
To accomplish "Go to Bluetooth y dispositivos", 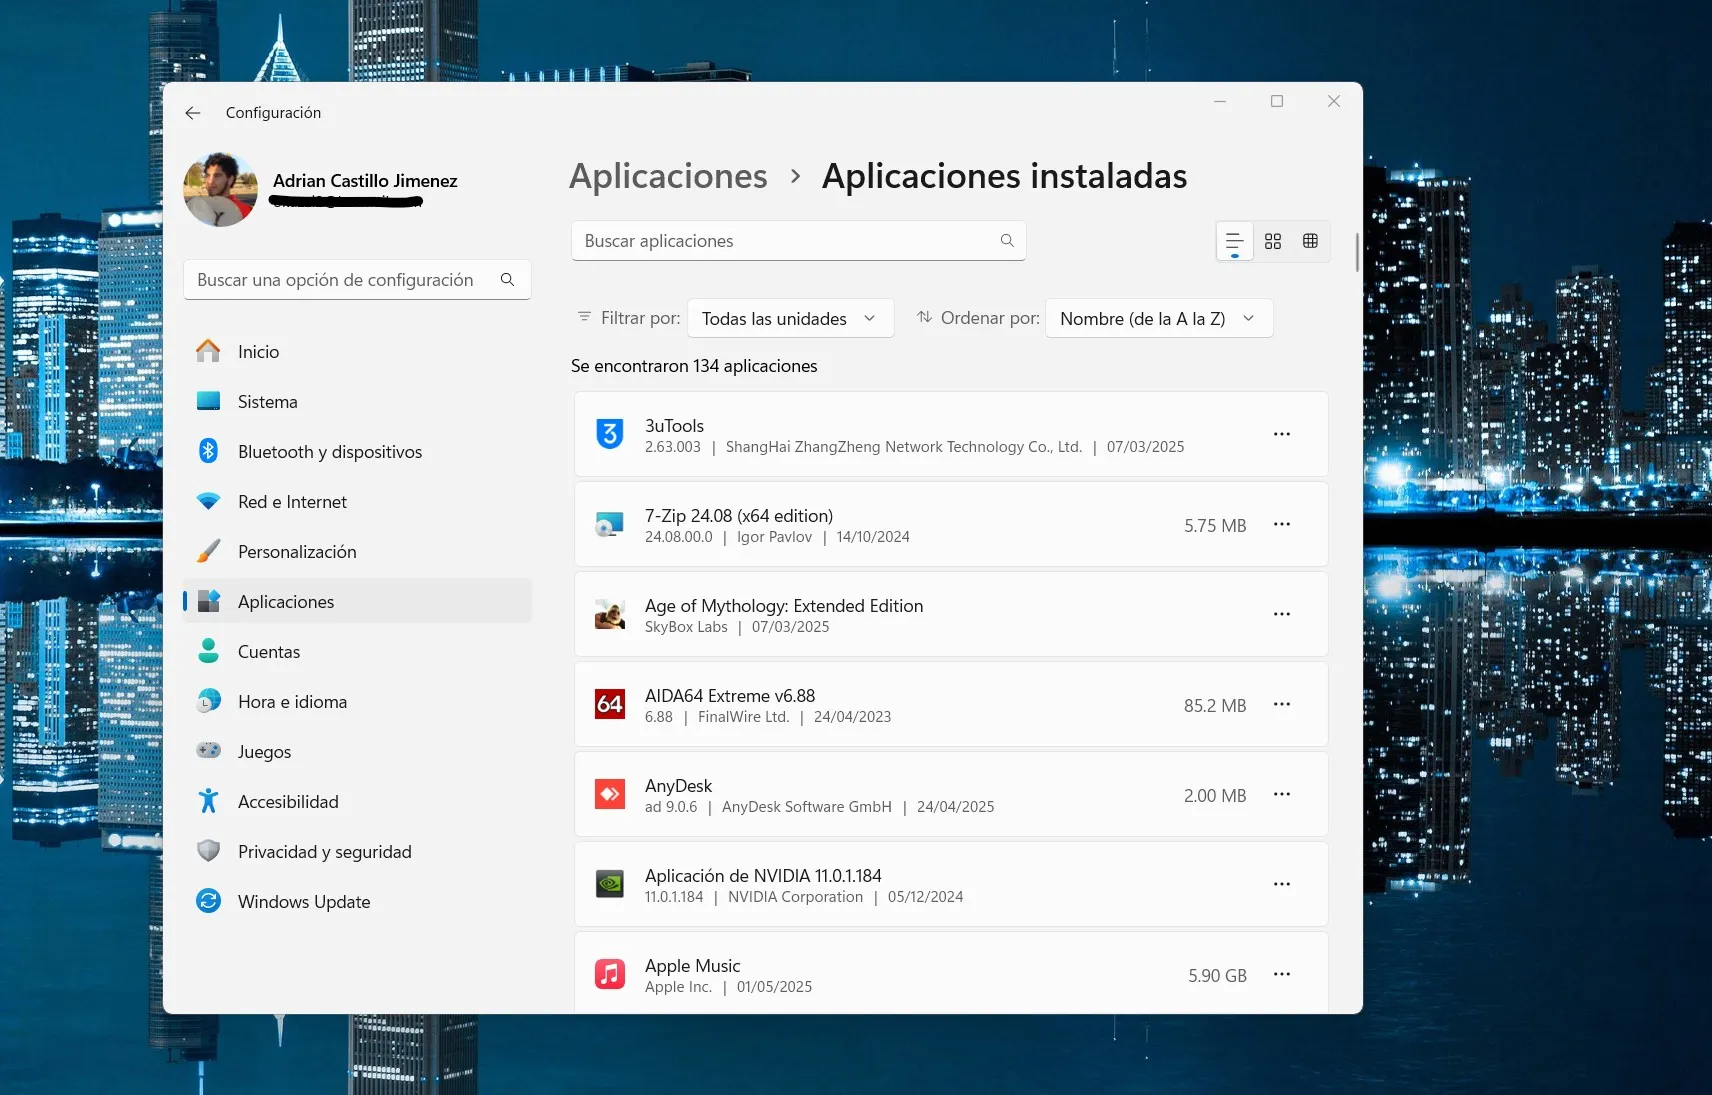I will tap(357, 452).
